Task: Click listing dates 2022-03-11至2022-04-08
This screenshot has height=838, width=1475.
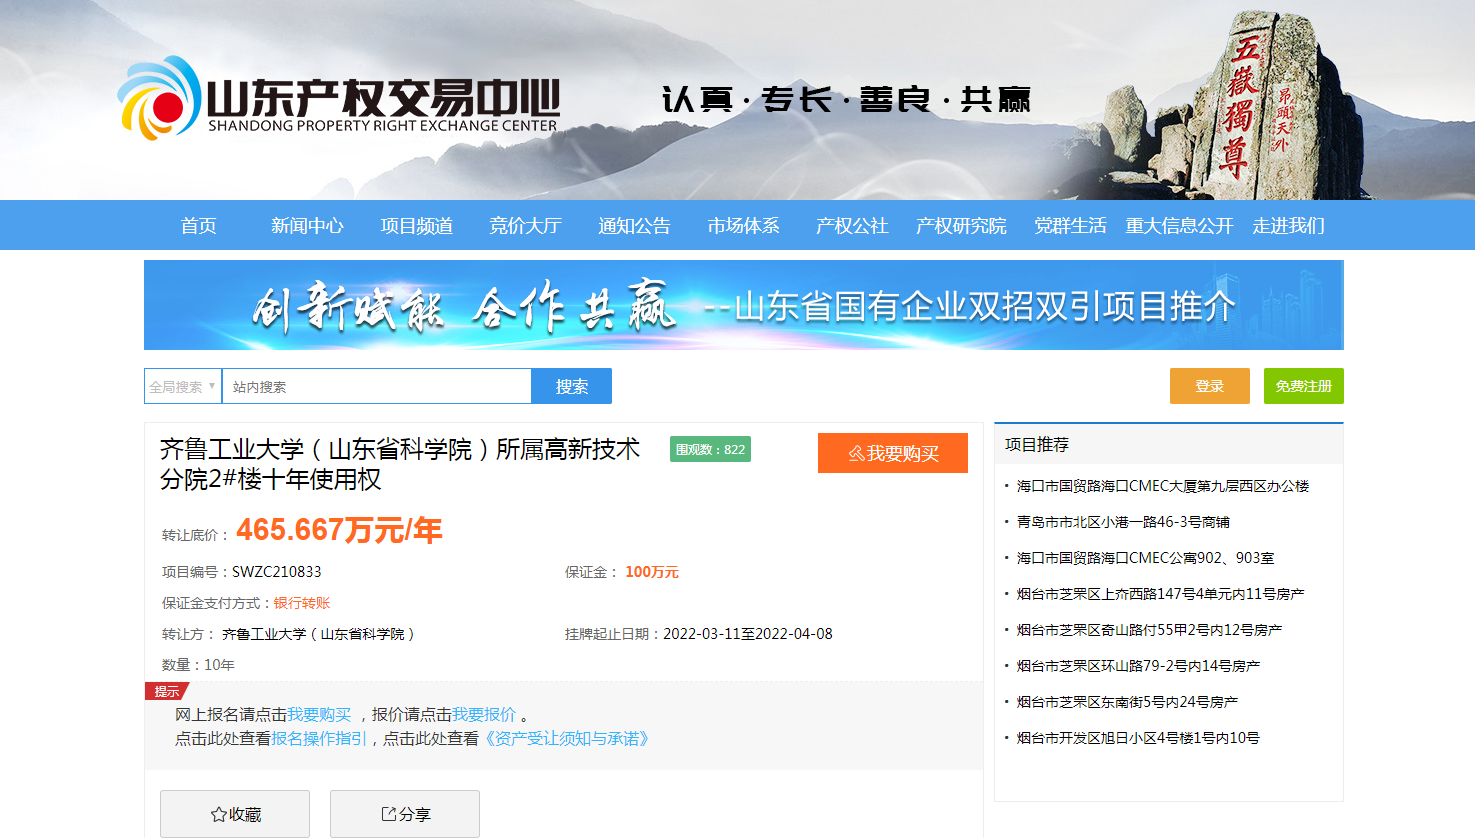Action: coord(748,634)
